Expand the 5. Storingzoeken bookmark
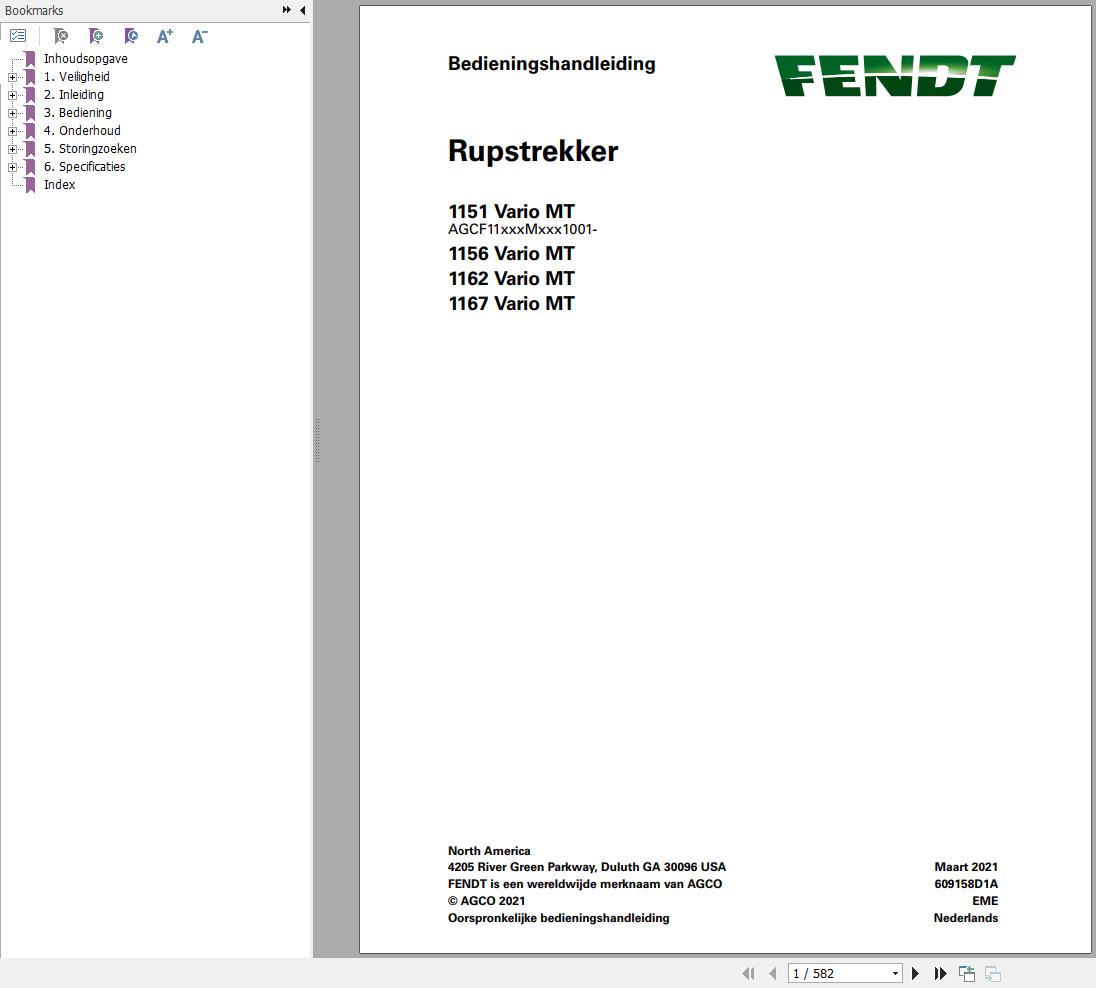1096x988 pixels. click(x=13, y=149)
